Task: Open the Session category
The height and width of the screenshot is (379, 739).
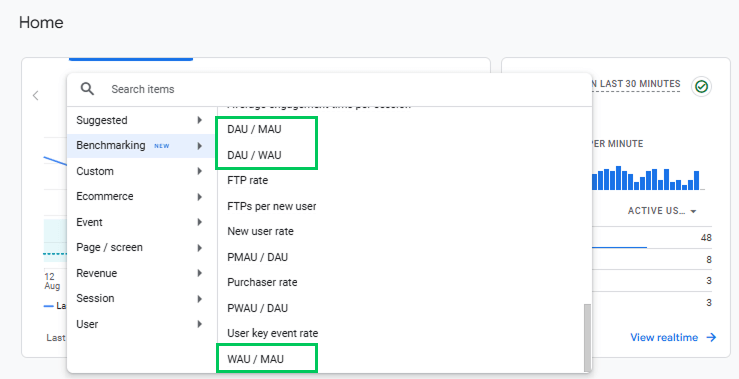Action: (x=141, y=298)
